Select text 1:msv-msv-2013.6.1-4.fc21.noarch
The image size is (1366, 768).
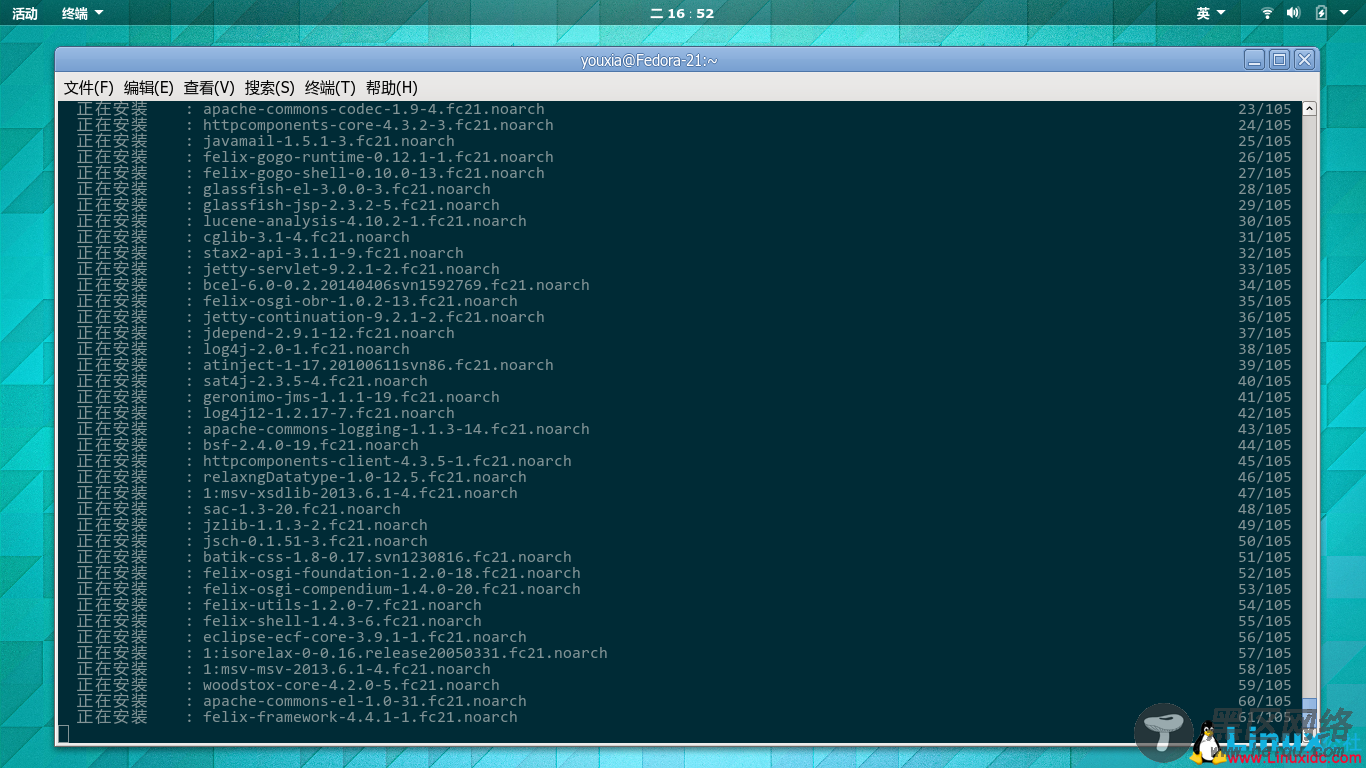tap(347, 669)
